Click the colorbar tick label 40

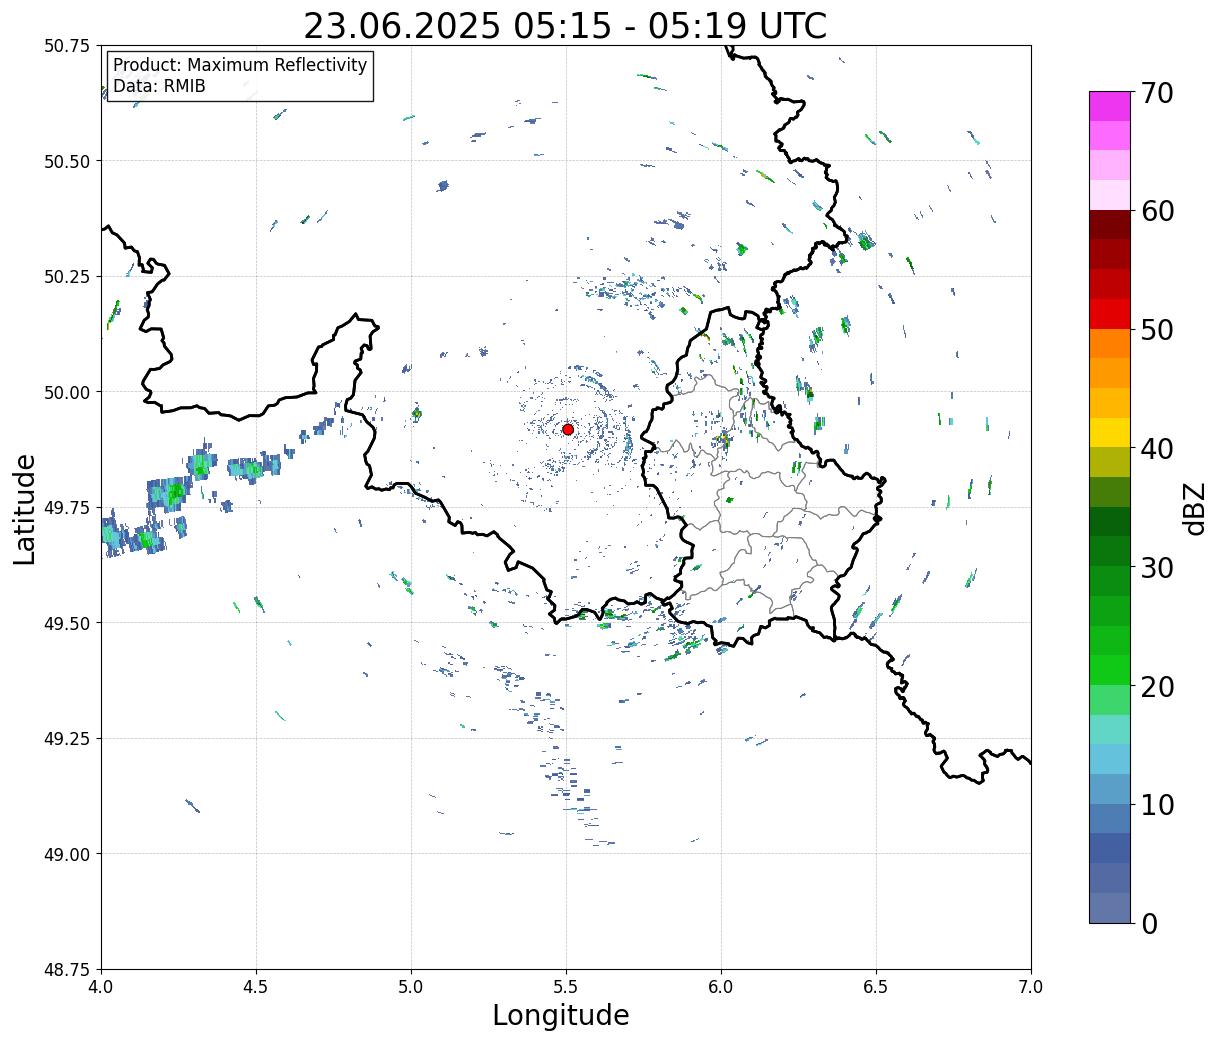[x=1157, y=448]
